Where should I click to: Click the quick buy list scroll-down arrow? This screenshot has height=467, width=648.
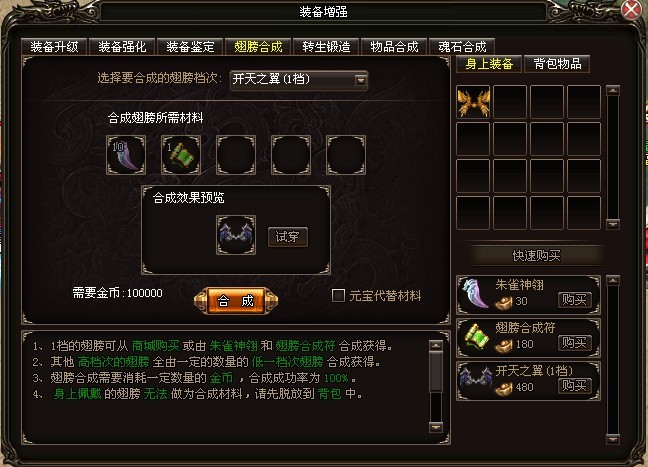click(612, 439)
